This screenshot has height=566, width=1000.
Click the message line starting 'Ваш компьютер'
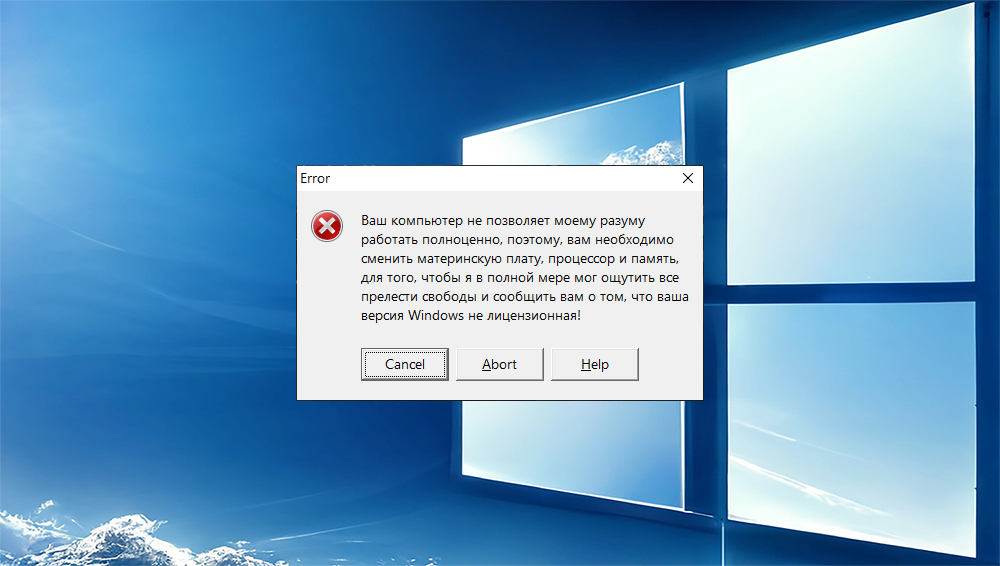click(503, 221)
